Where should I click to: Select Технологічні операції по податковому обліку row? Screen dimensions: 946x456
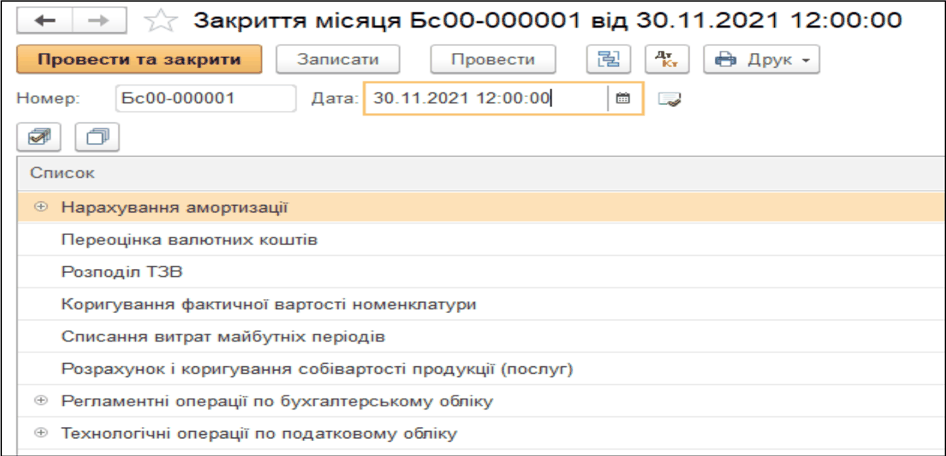(481, 432)
